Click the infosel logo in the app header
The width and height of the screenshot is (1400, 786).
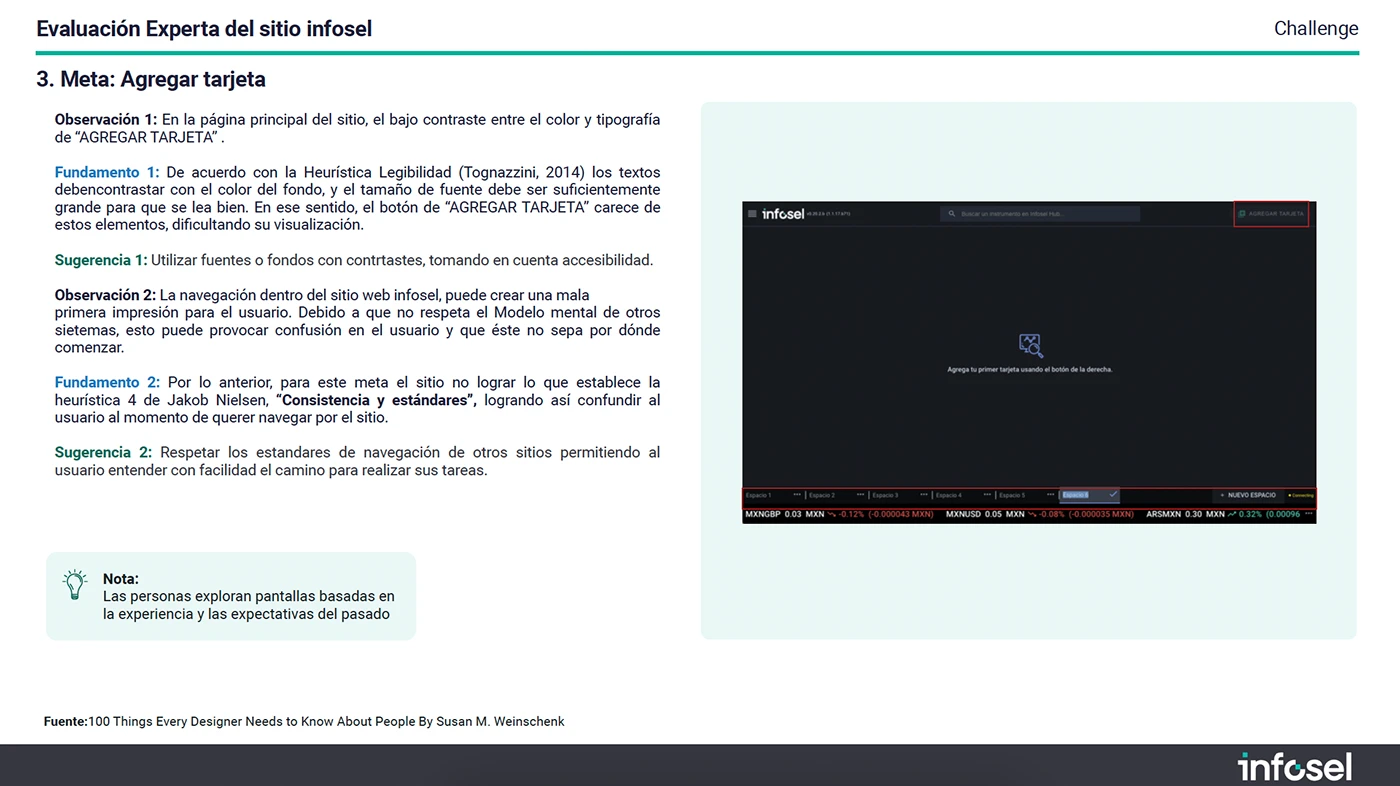click(783, 213)
